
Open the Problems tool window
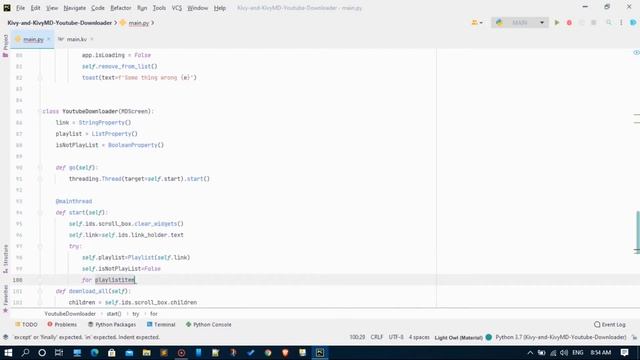click(62, 324)
